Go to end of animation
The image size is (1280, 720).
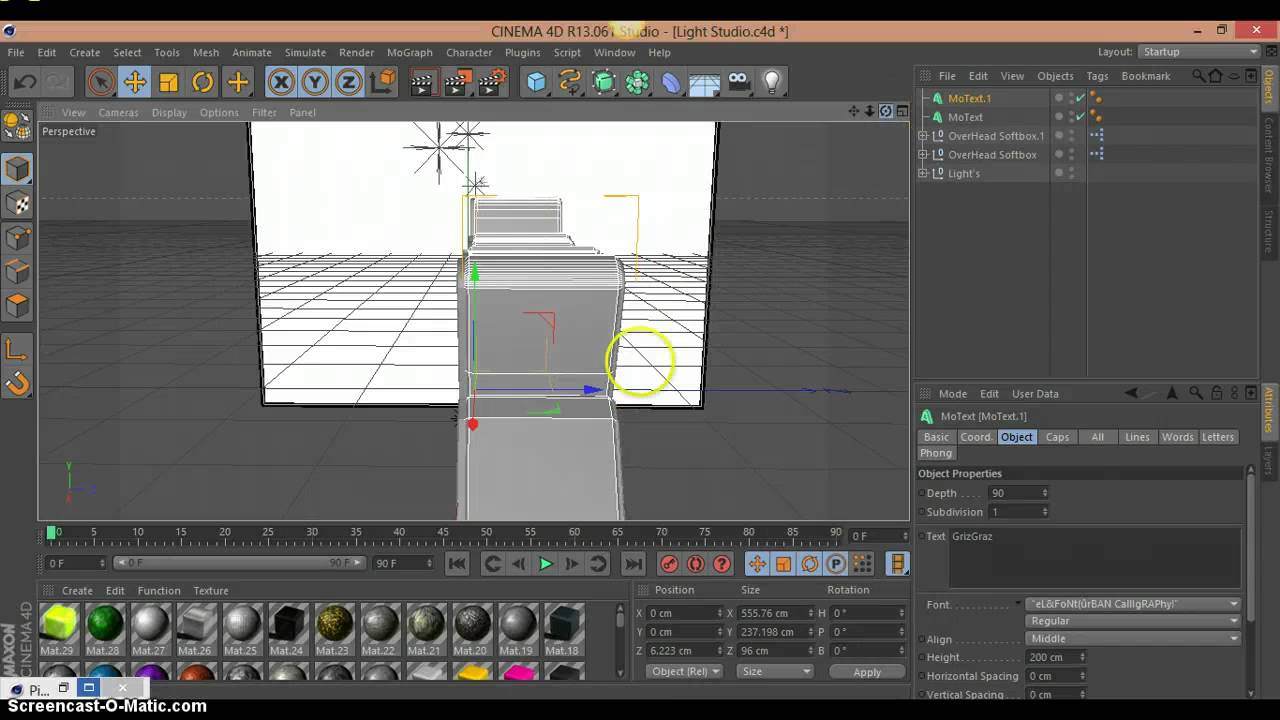coord(633,564)
